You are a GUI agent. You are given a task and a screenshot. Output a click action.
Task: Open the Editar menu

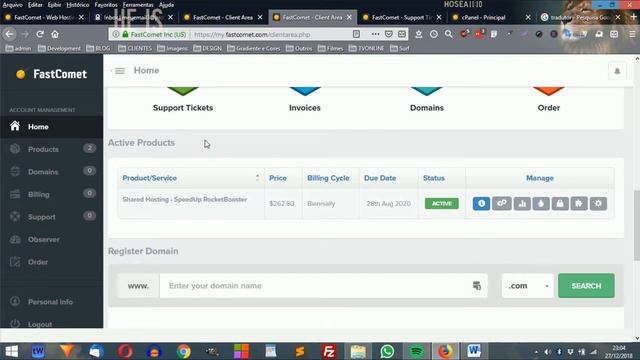(35, 5)
